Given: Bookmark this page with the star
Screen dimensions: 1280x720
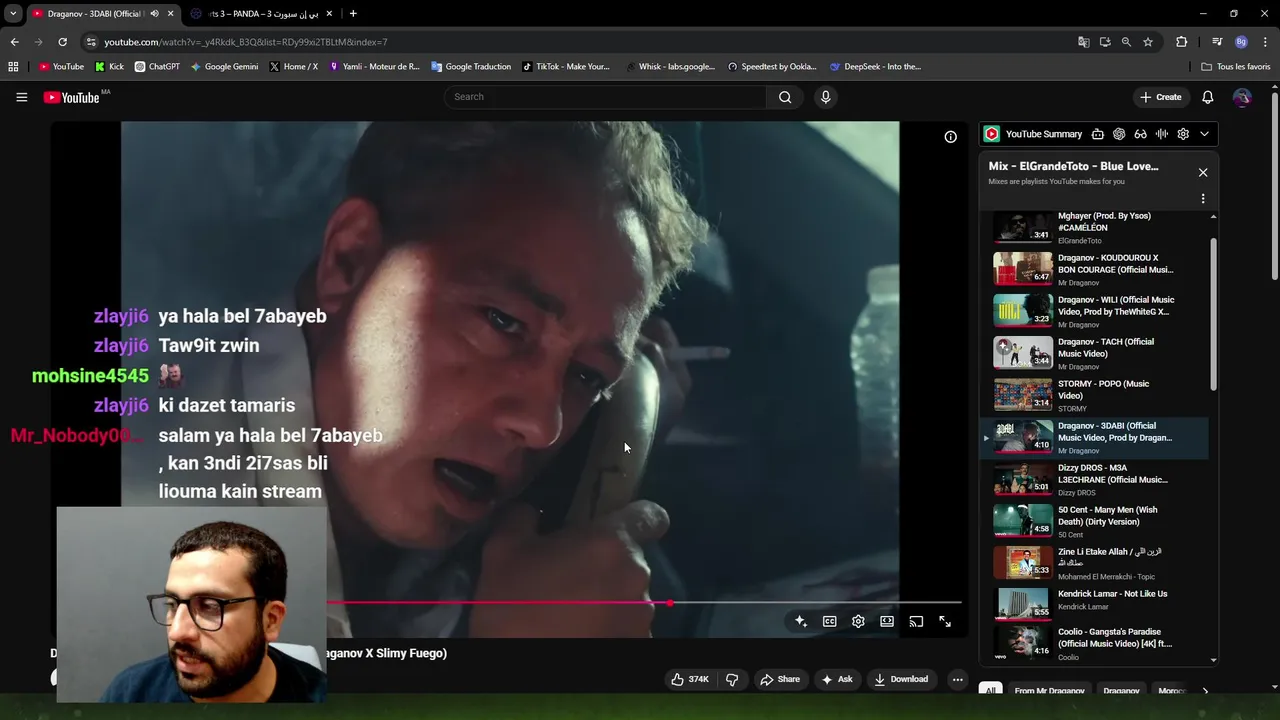Looking at the screenshot, I should [1148, 42].
